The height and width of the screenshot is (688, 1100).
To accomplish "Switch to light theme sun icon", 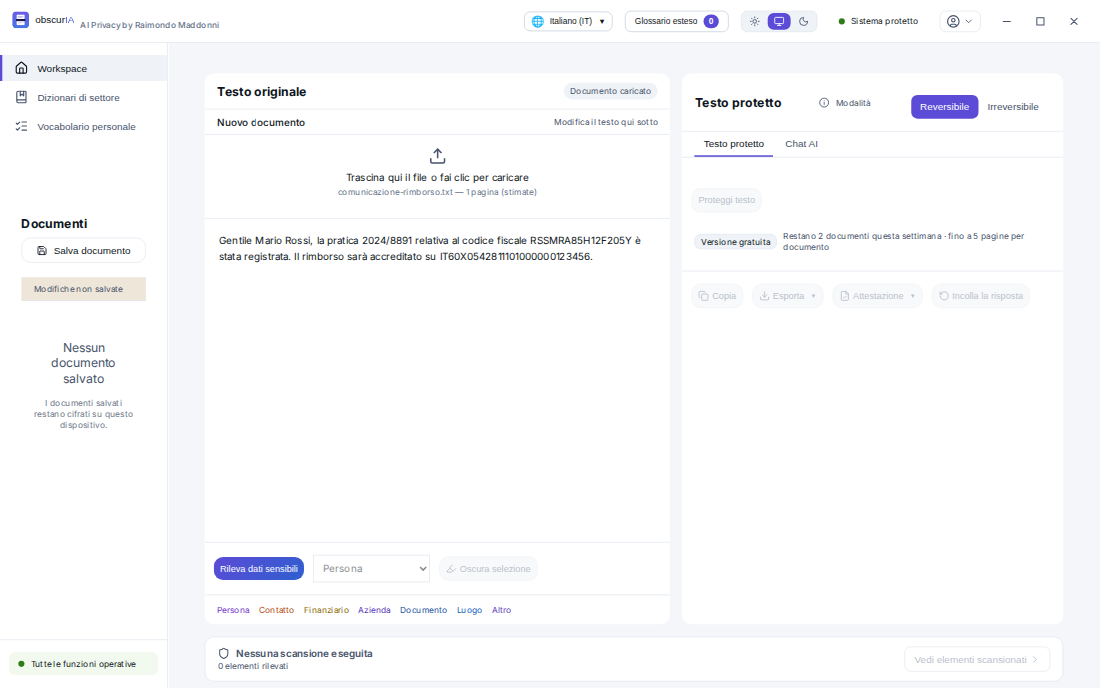I will [754, 21].
